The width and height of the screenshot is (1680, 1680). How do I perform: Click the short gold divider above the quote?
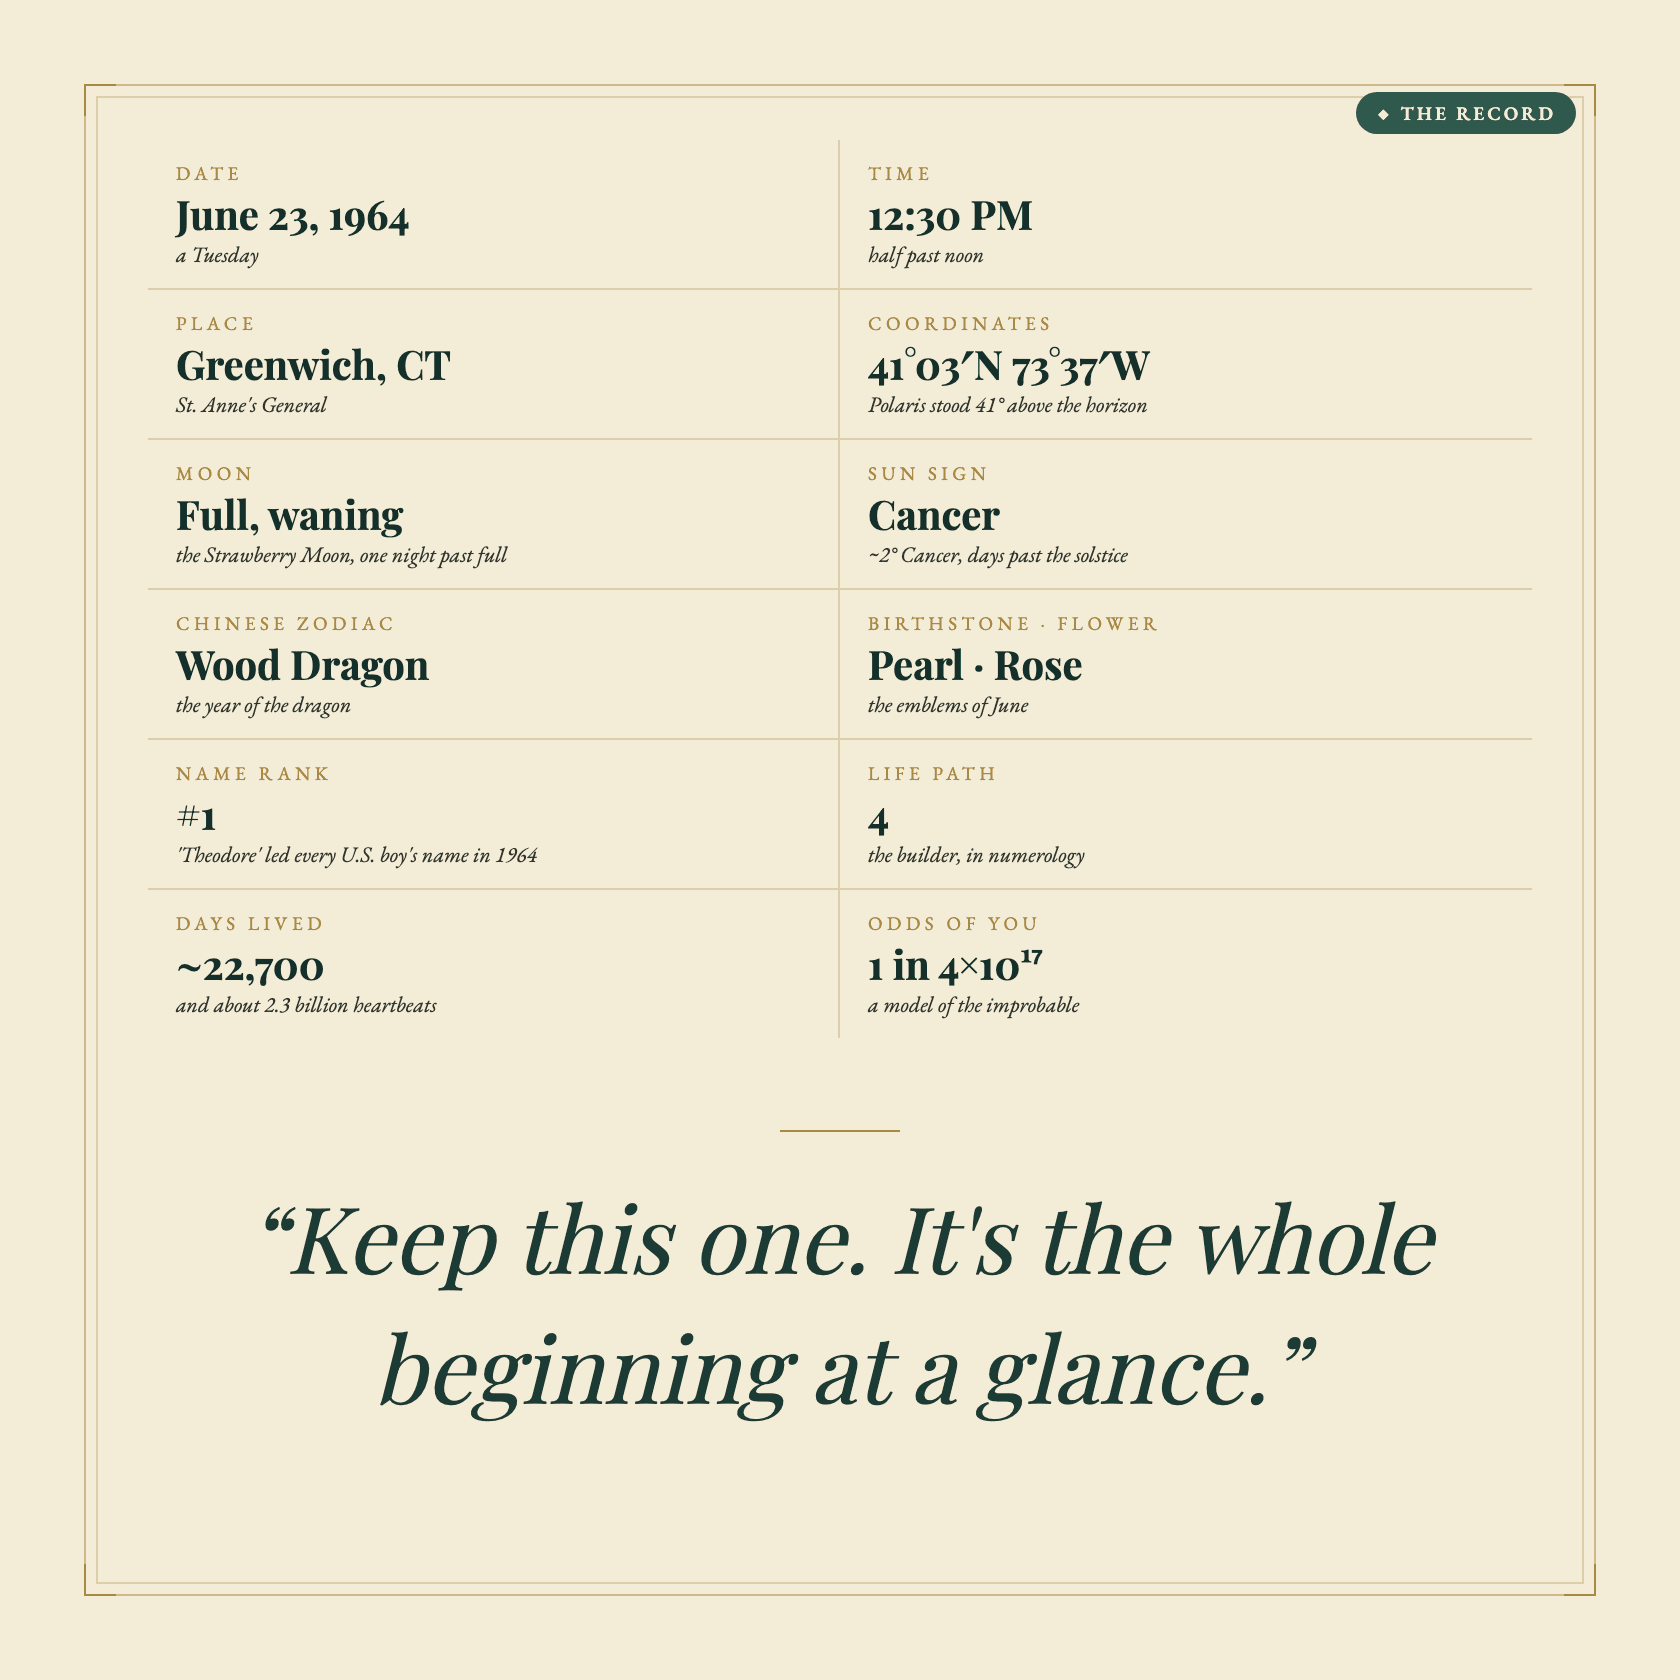(x=840, y=1131)
